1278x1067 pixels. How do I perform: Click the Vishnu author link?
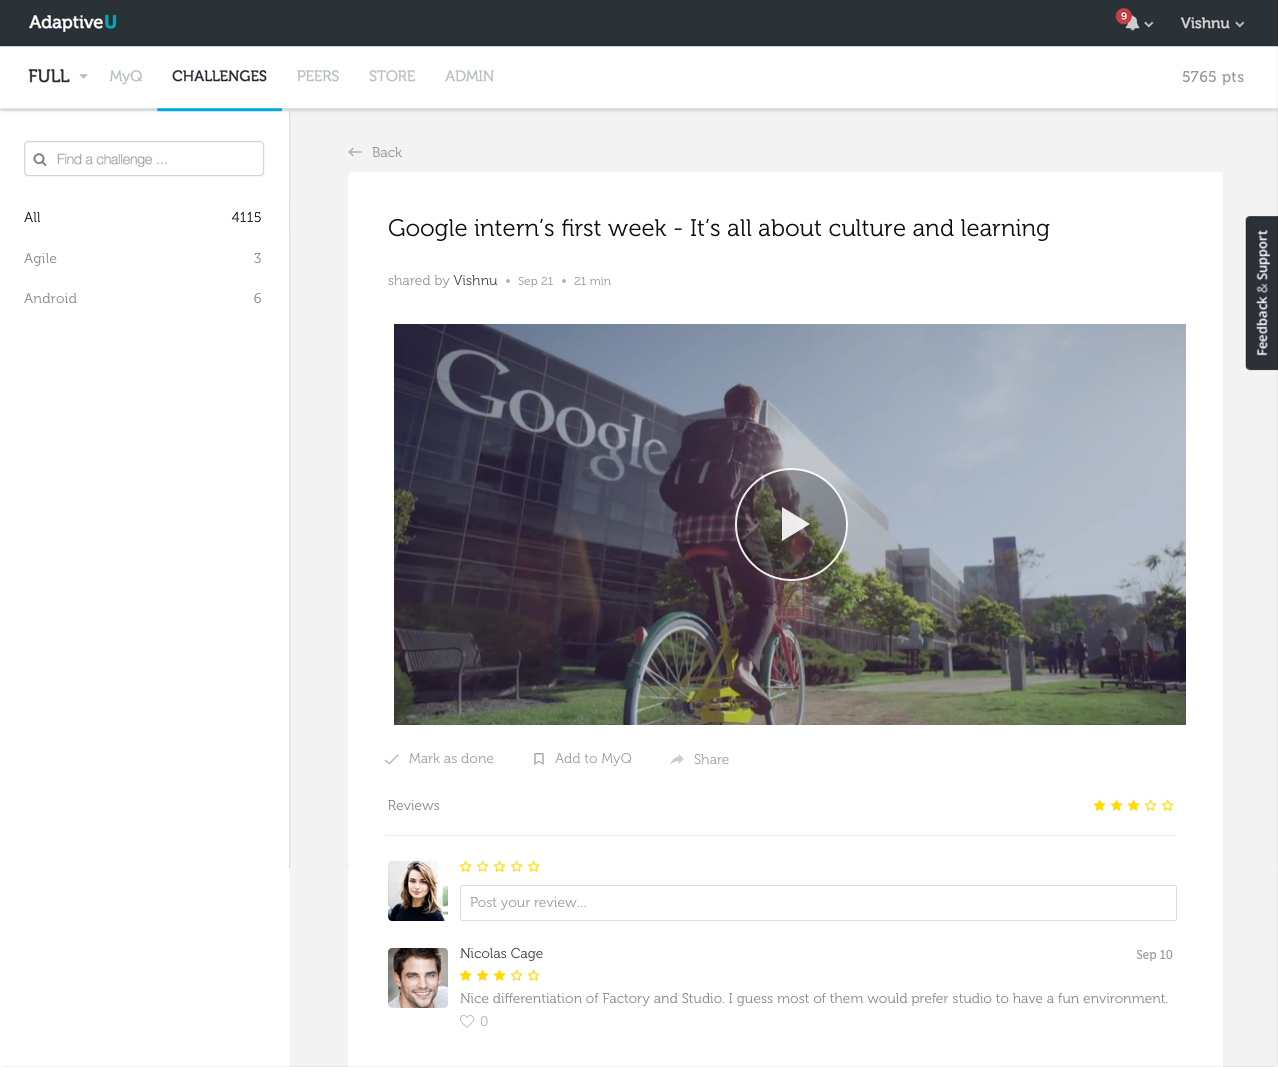475,280
